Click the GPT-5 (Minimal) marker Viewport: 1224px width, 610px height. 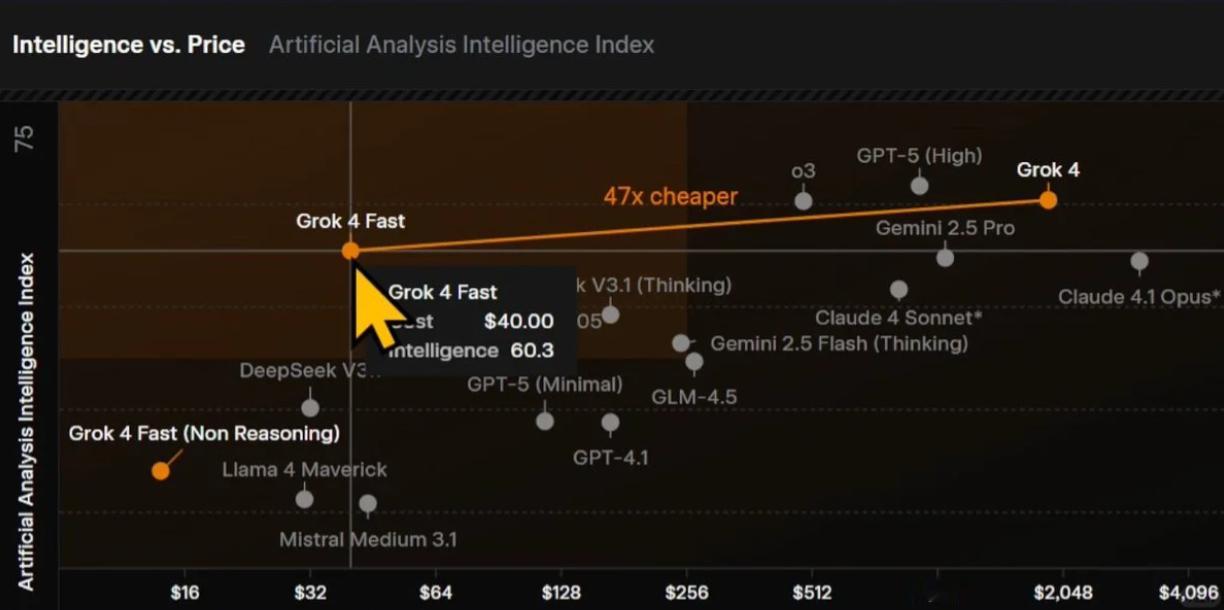point(545,421)
